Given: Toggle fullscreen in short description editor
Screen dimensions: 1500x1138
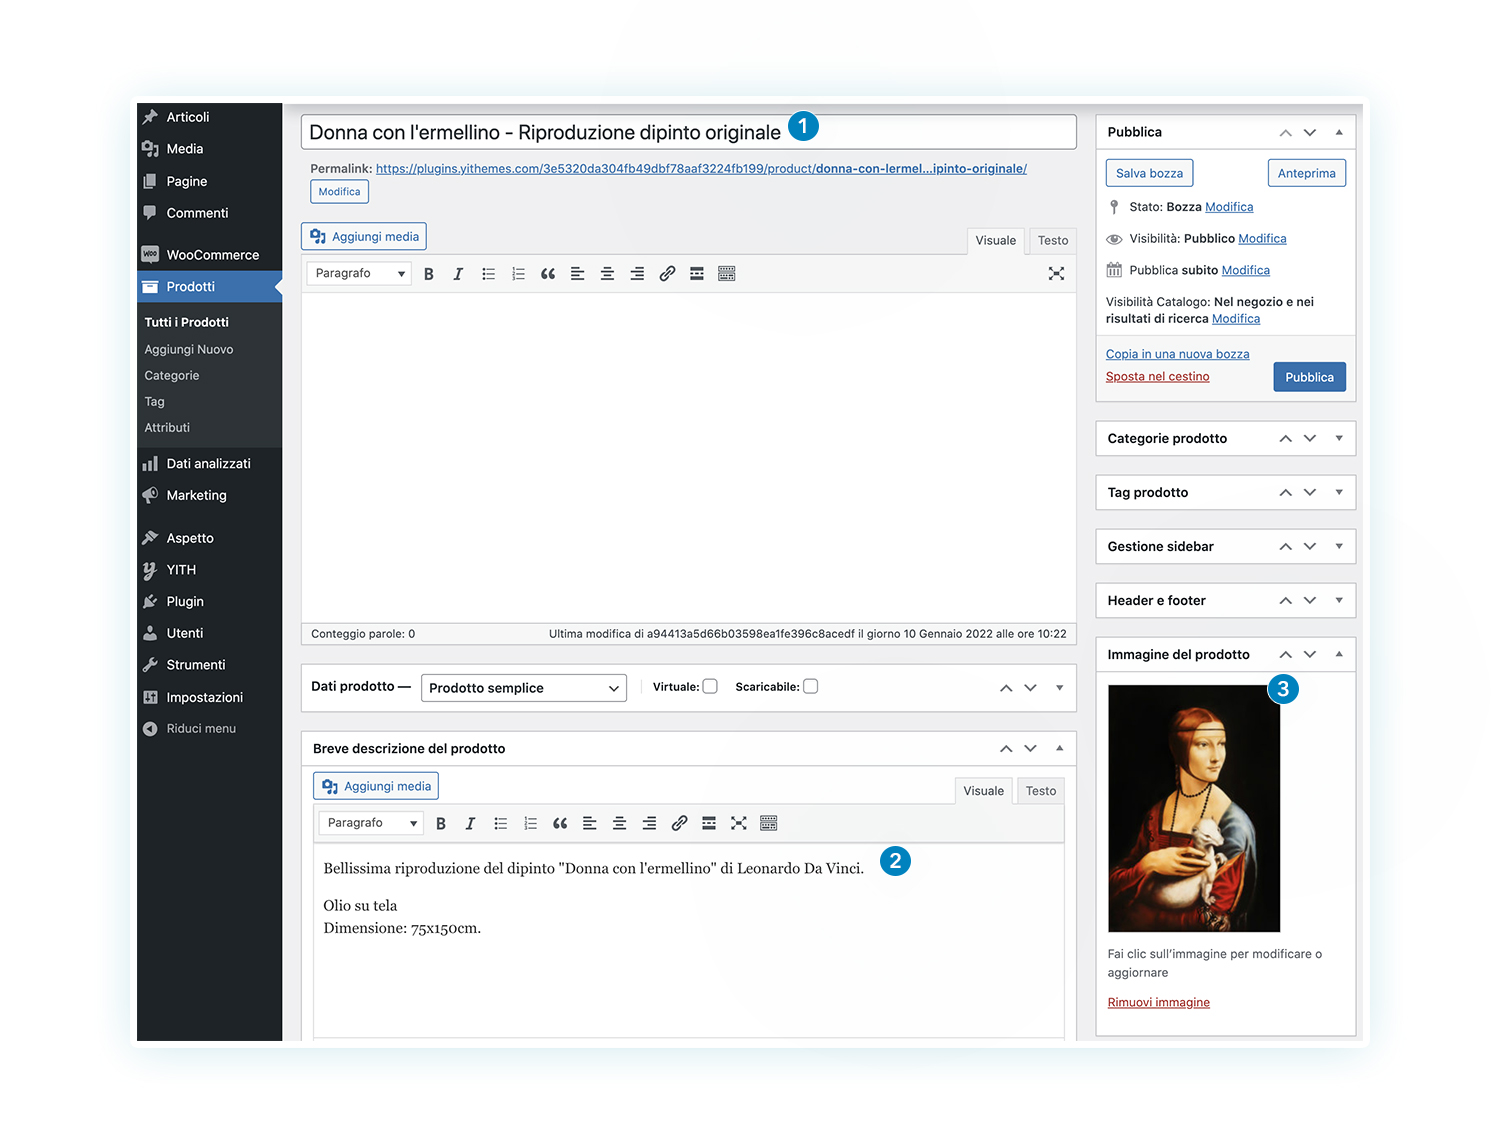Looking at the screenshot, I should click(x=739, y=824).
